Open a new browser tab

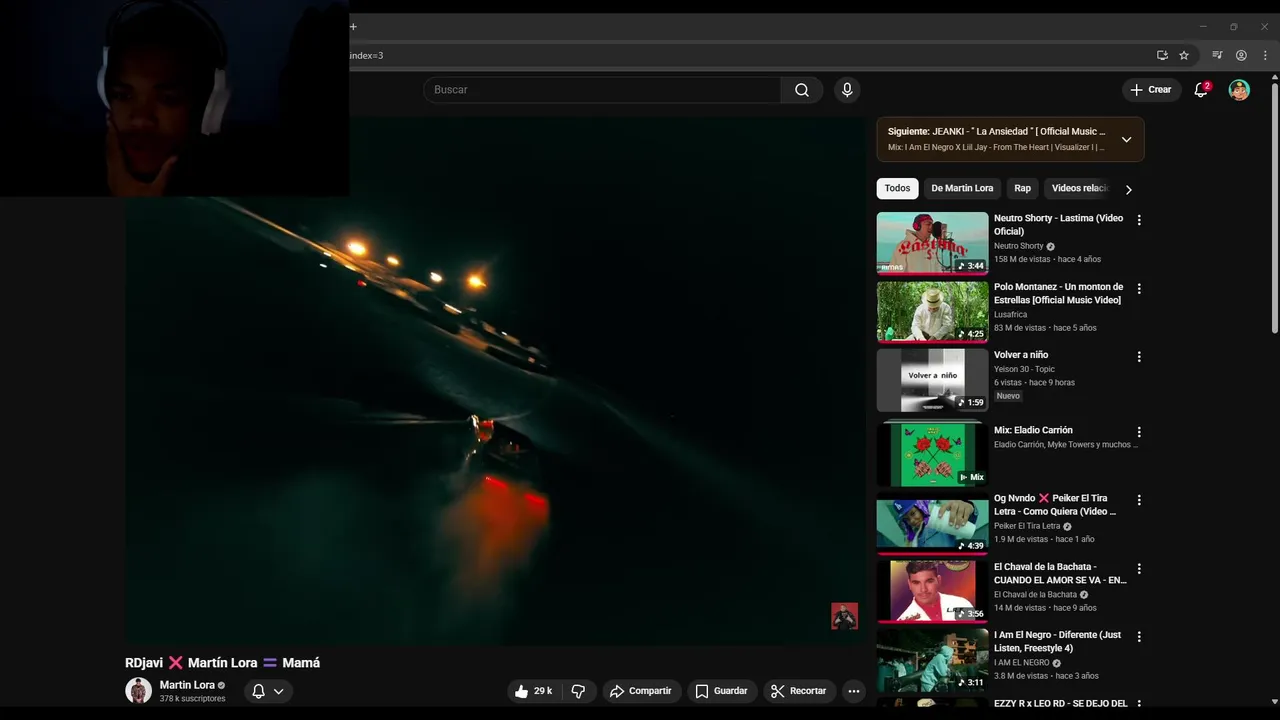coord(353,27)
